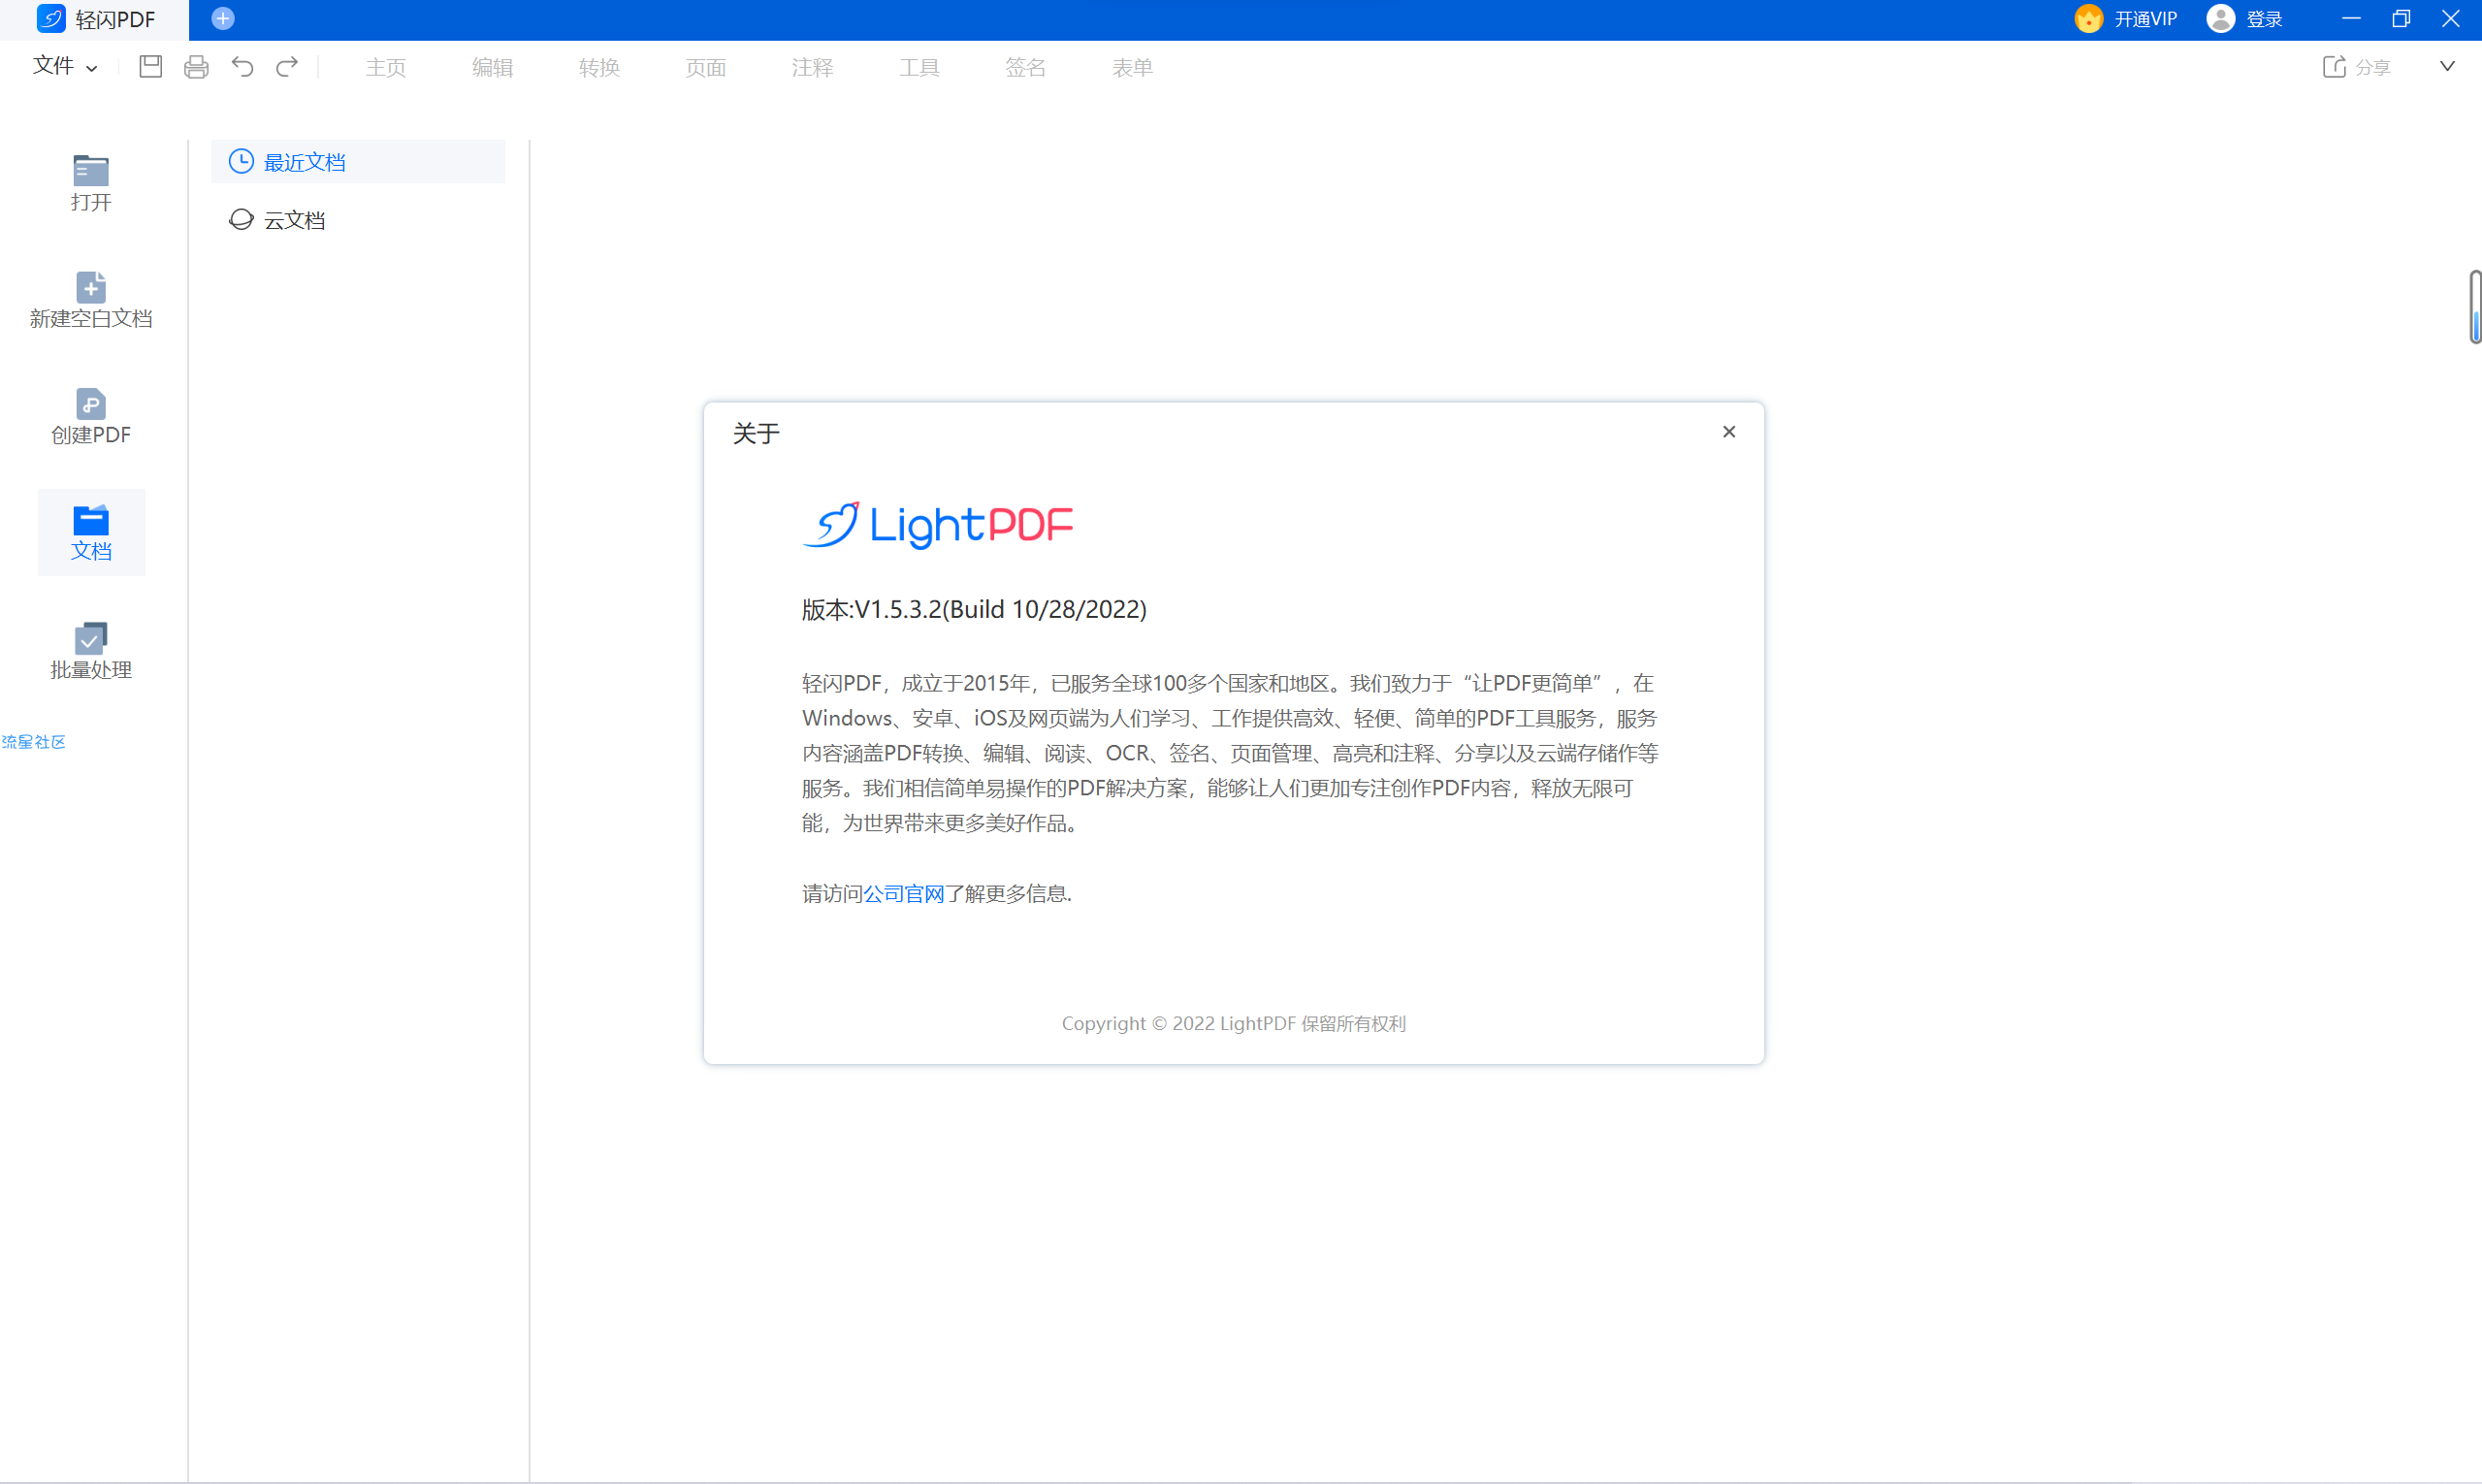Click the redo arrow icon
This screenshot has width=2482, height=1484.
click(287, 67)
